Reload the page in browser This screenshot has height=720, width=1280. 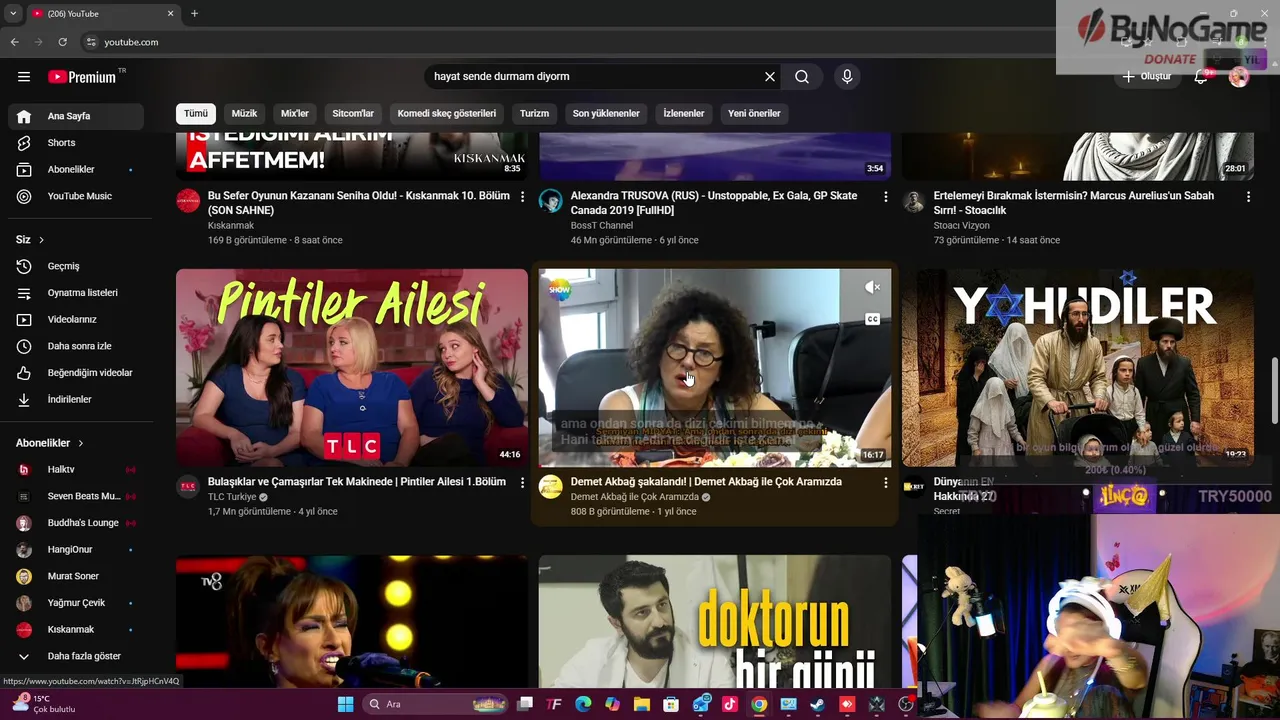click(x=62, y=42)
